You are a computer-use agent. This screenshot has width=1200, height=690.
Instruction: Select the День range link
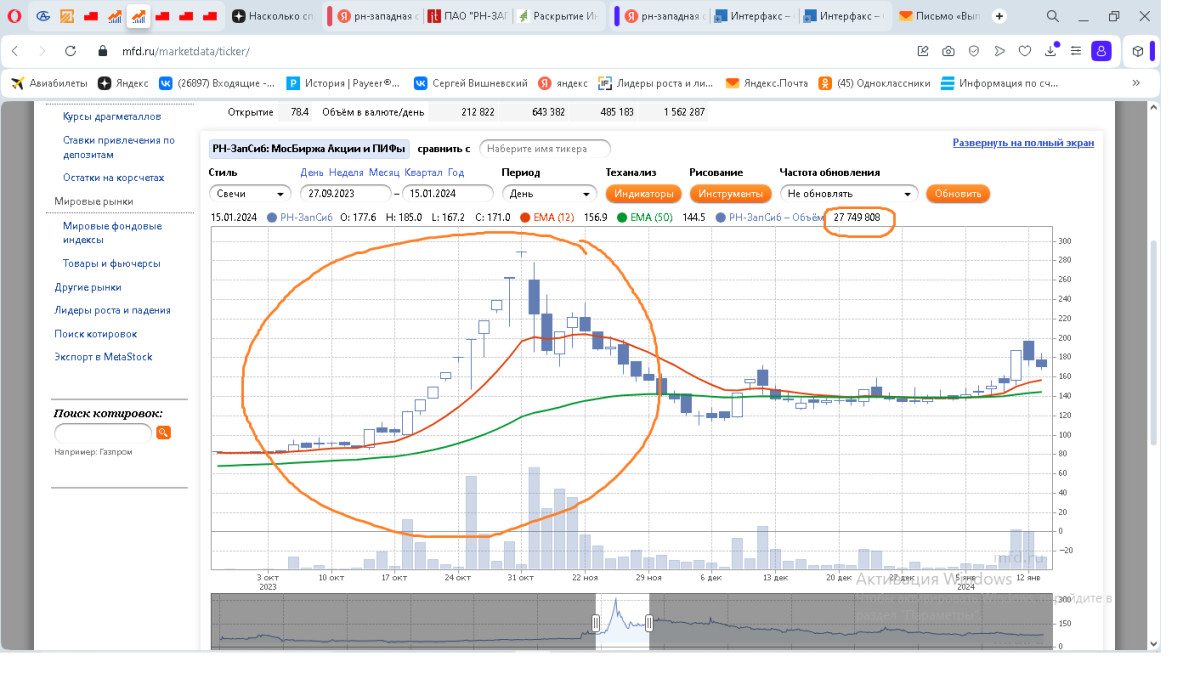[x=312, y=172]
